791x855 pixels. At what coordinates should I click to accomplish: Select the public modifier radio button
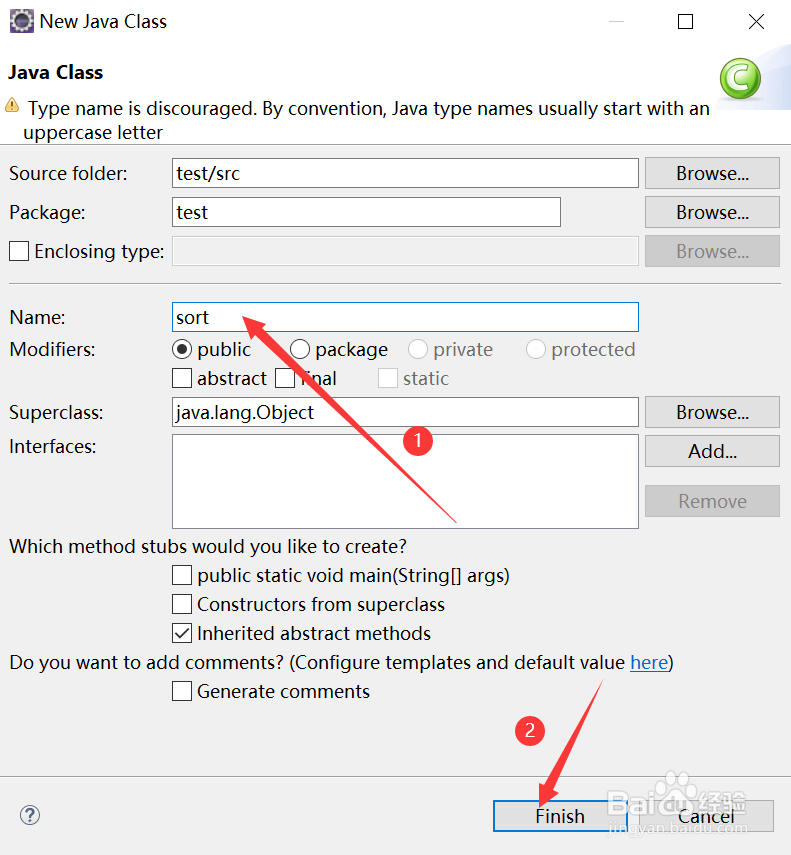pos(182,349)
